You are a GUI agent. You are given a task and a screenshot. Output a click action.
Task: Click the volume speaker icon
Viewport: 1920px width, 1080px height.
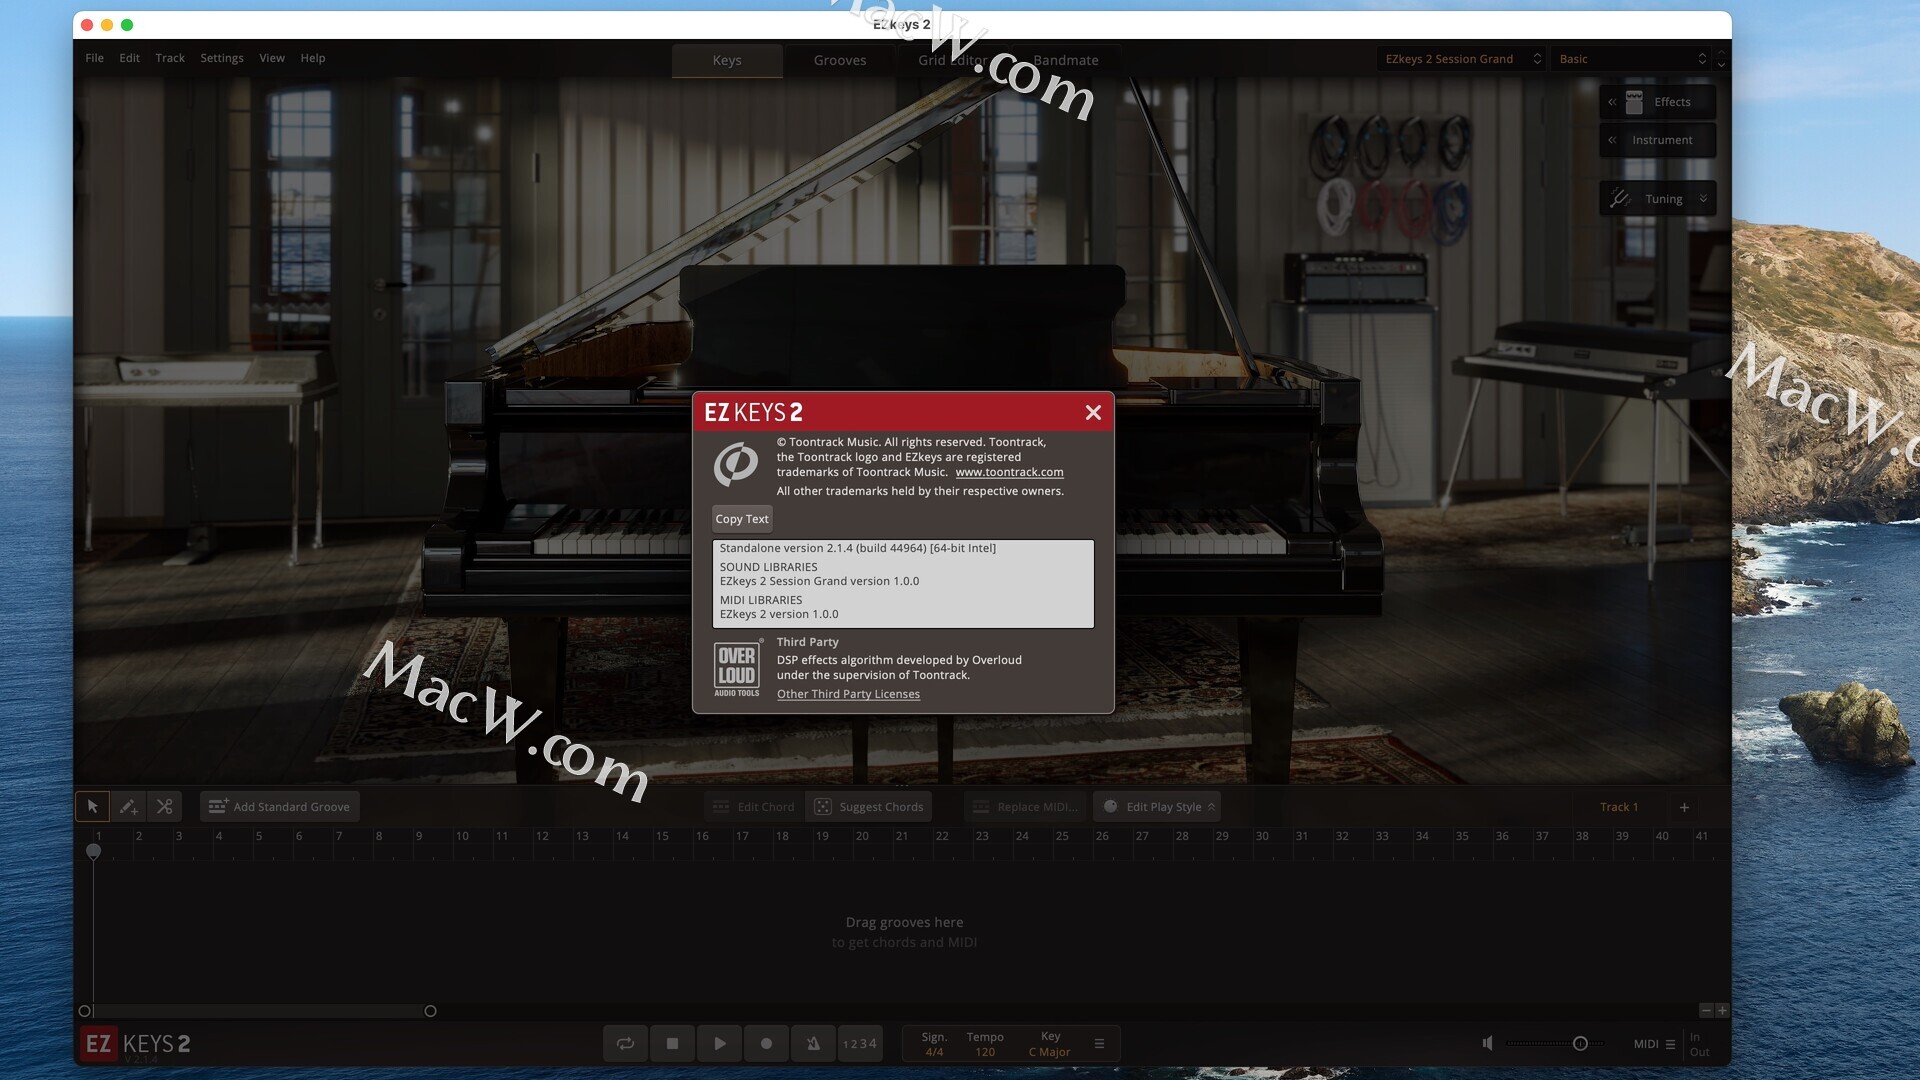pyautogui.click(x=1487, y=1043)
